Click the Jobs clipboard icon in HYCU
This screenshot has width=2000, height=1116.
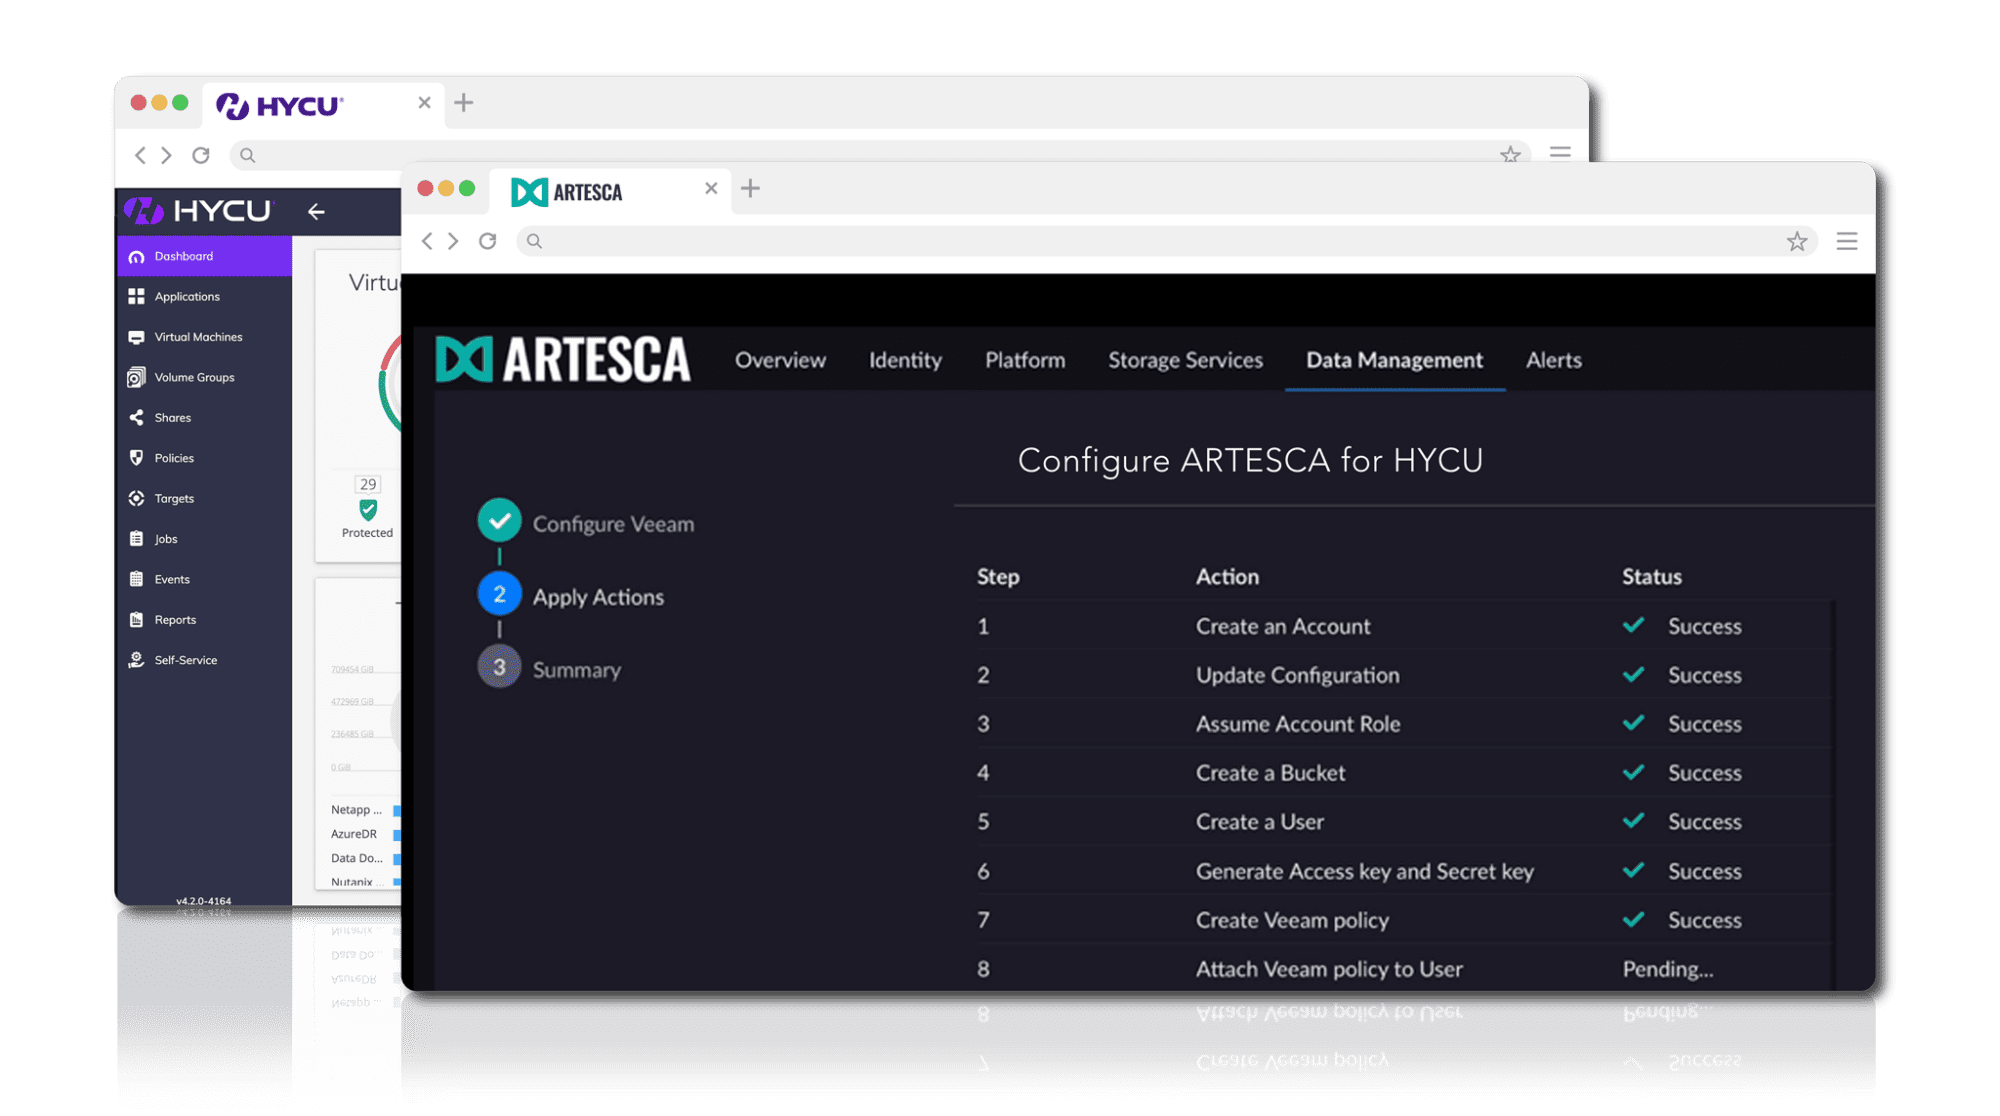coord(137,538)
